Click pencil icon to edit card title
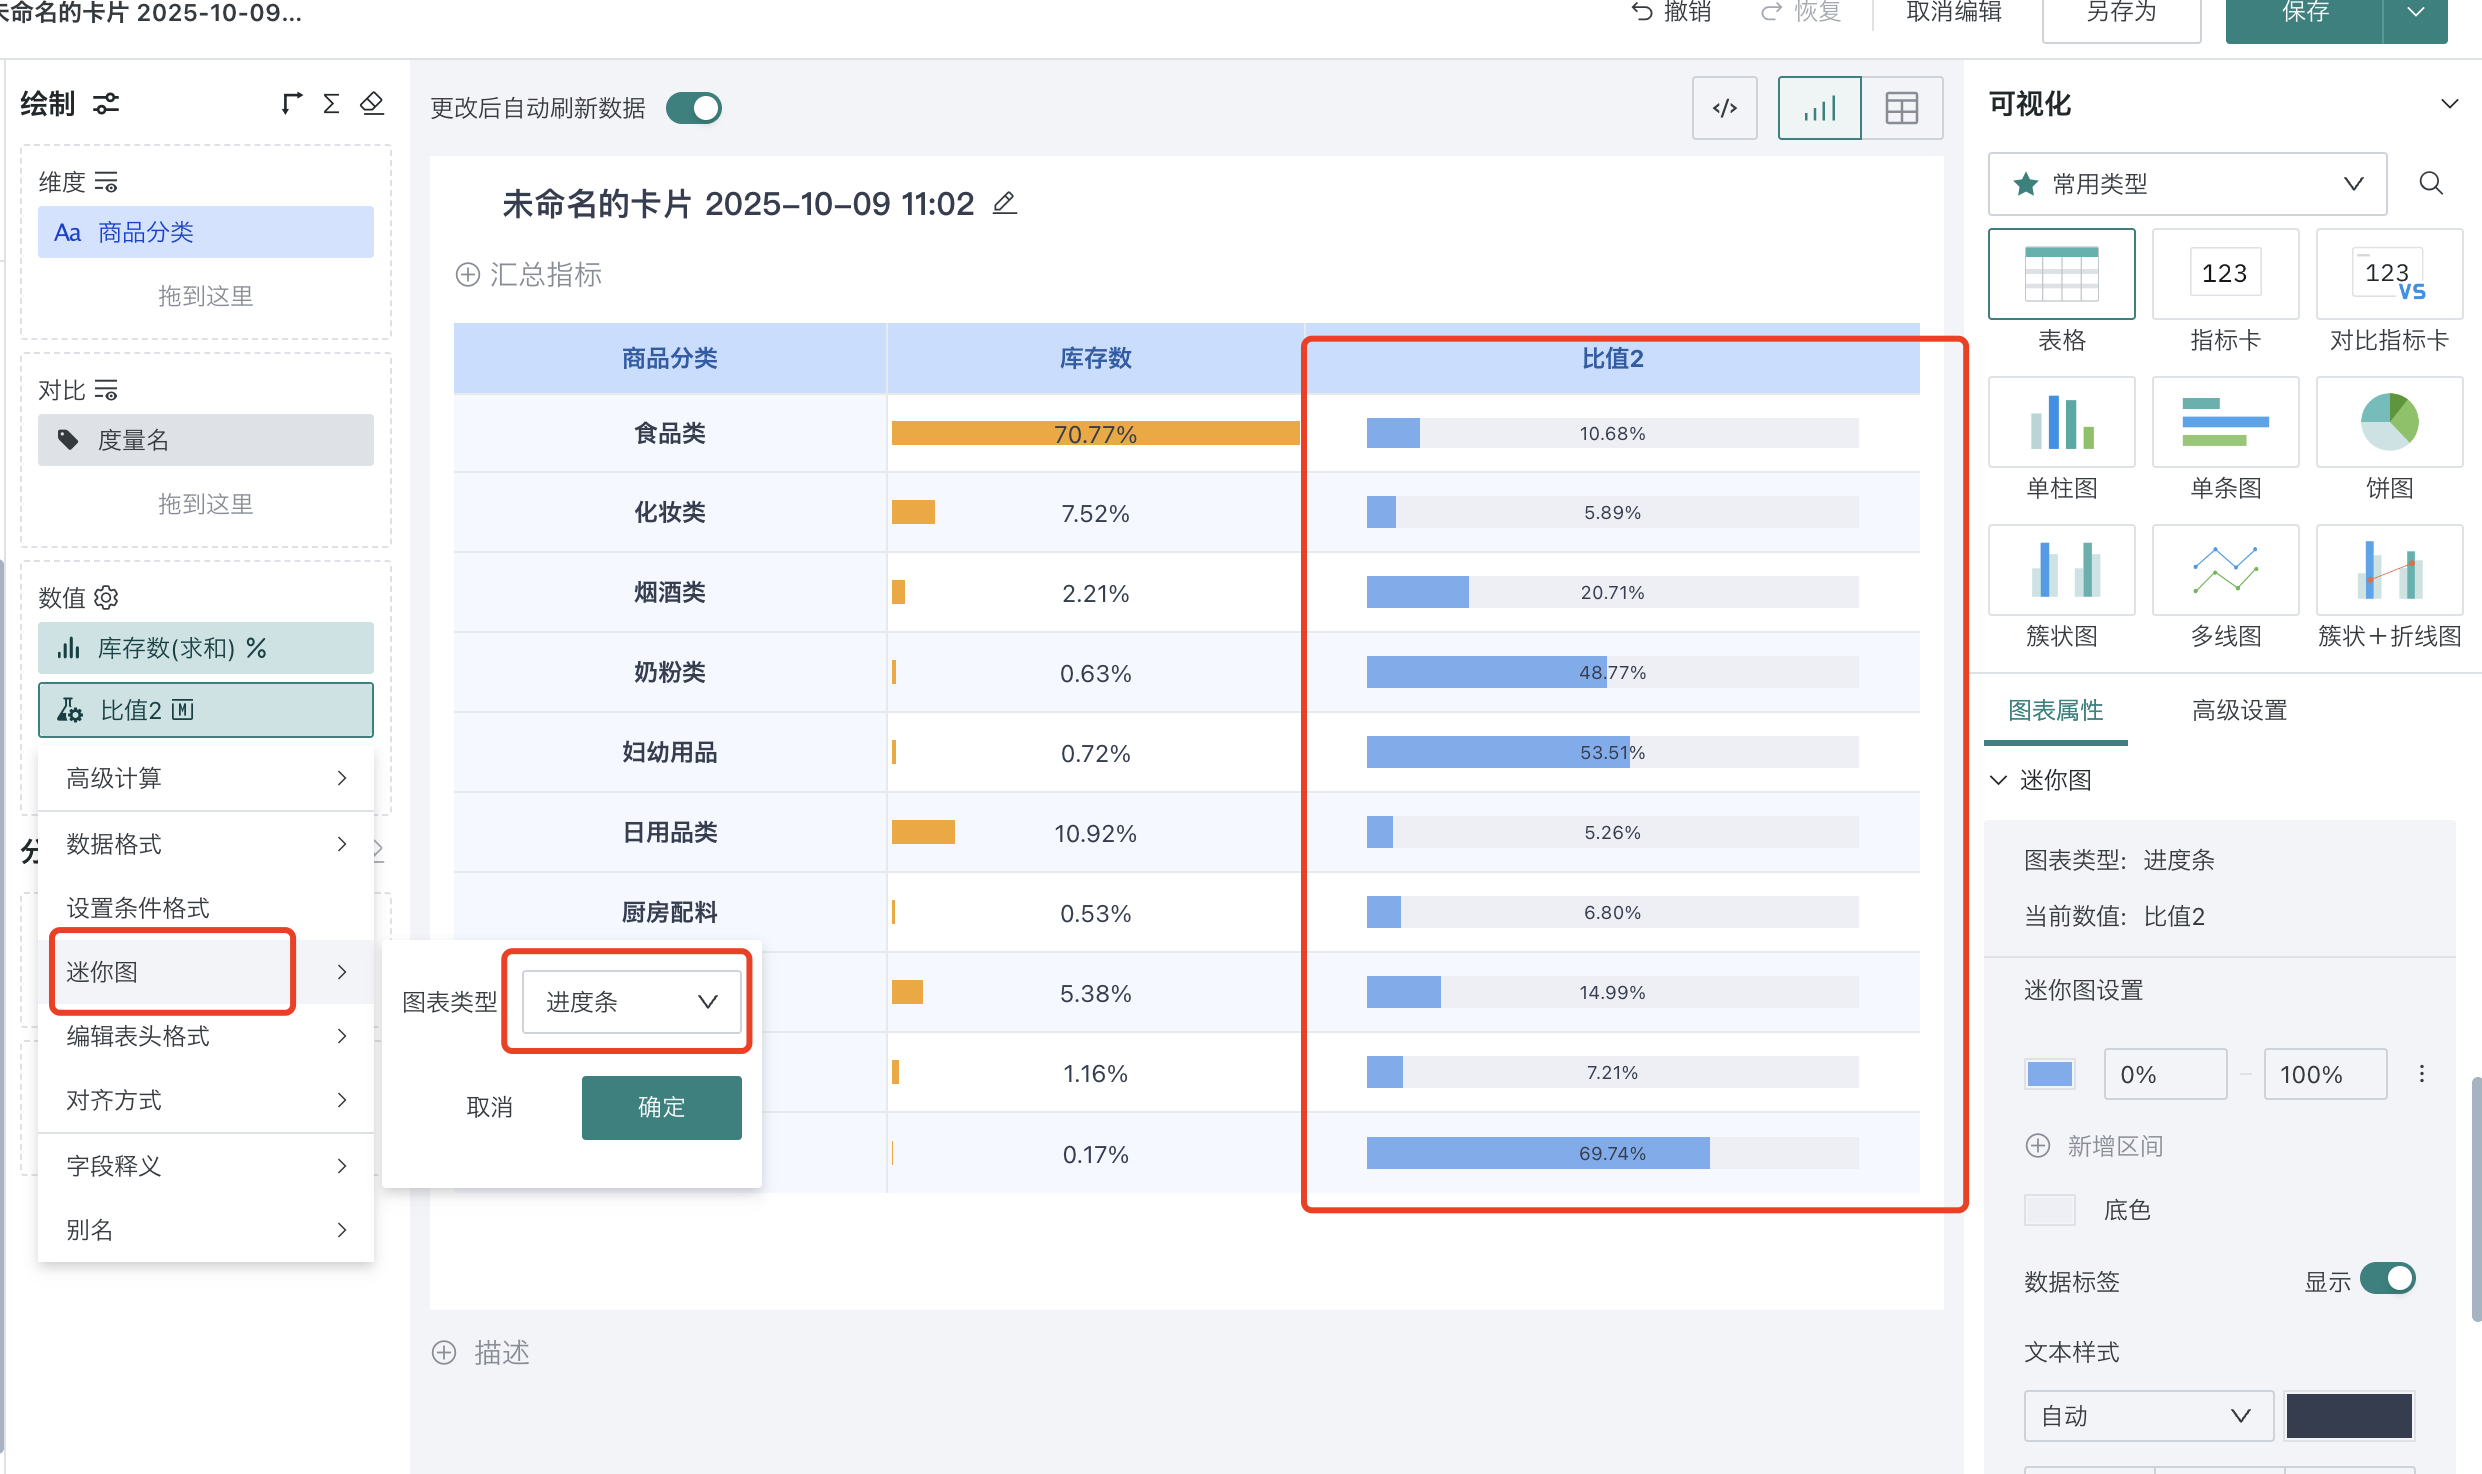 click(1005, 203)
